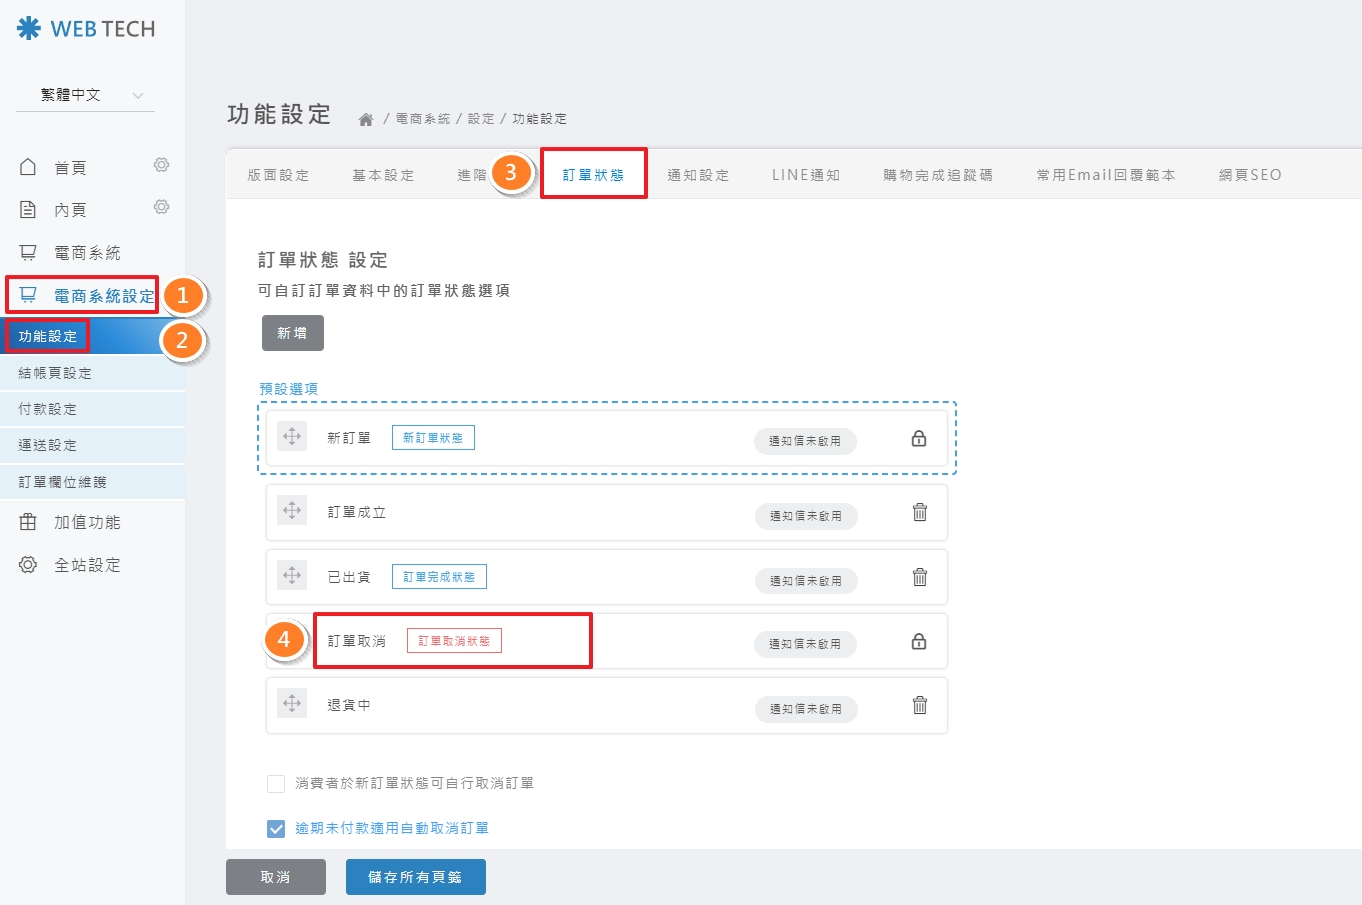Open the LINE通知 tab

[x=805, y=175]
